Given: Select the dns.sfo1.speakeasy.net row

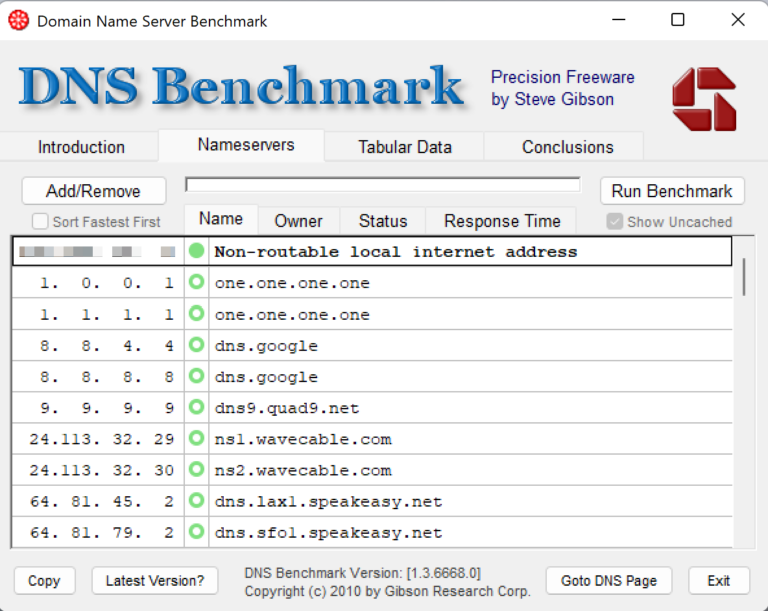Looking at the screenshot, I should tap(372, 532).
